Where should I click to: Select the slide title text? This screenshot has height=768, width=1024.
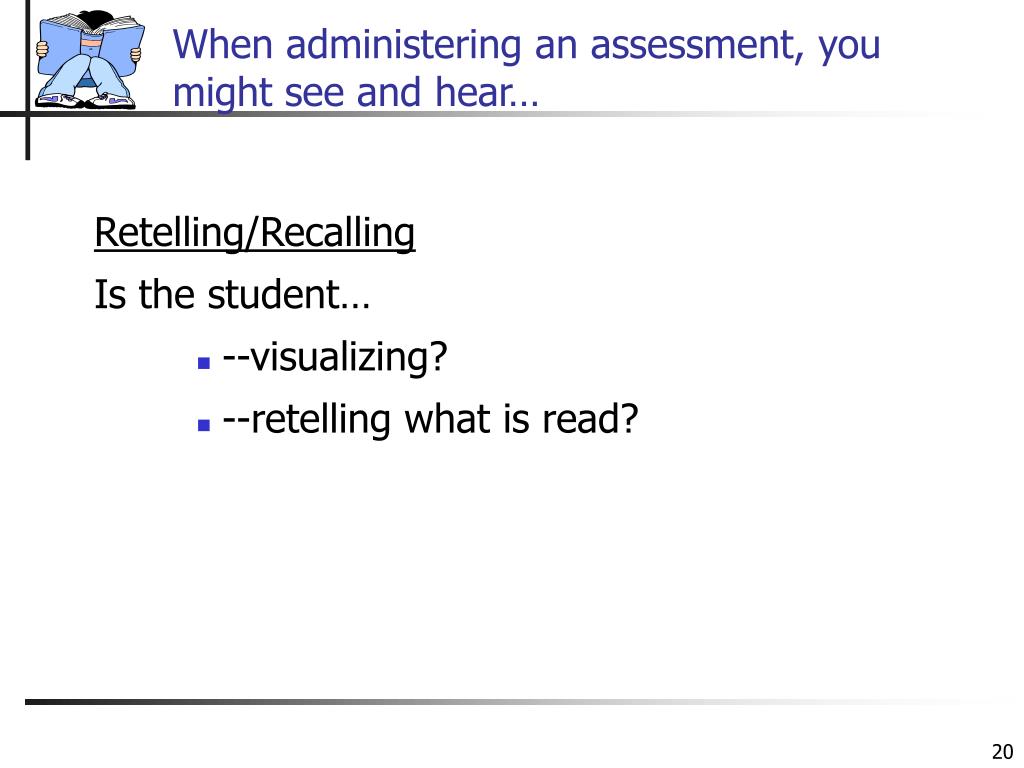point(526,68)
